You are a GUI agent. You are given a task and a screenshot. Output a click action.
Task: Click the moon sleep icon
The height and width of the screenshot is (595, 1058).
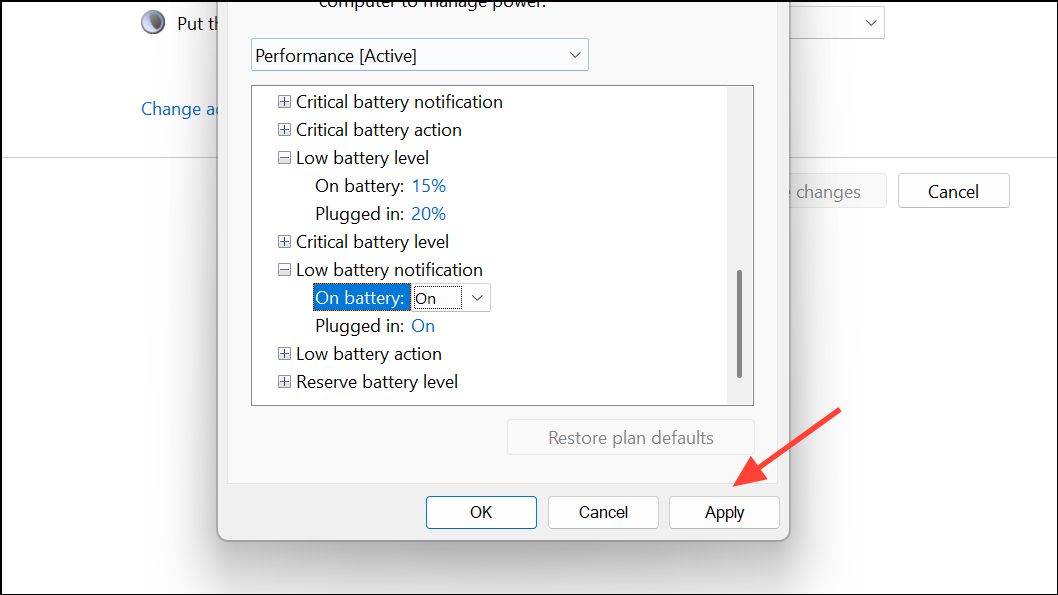[153, 22]
